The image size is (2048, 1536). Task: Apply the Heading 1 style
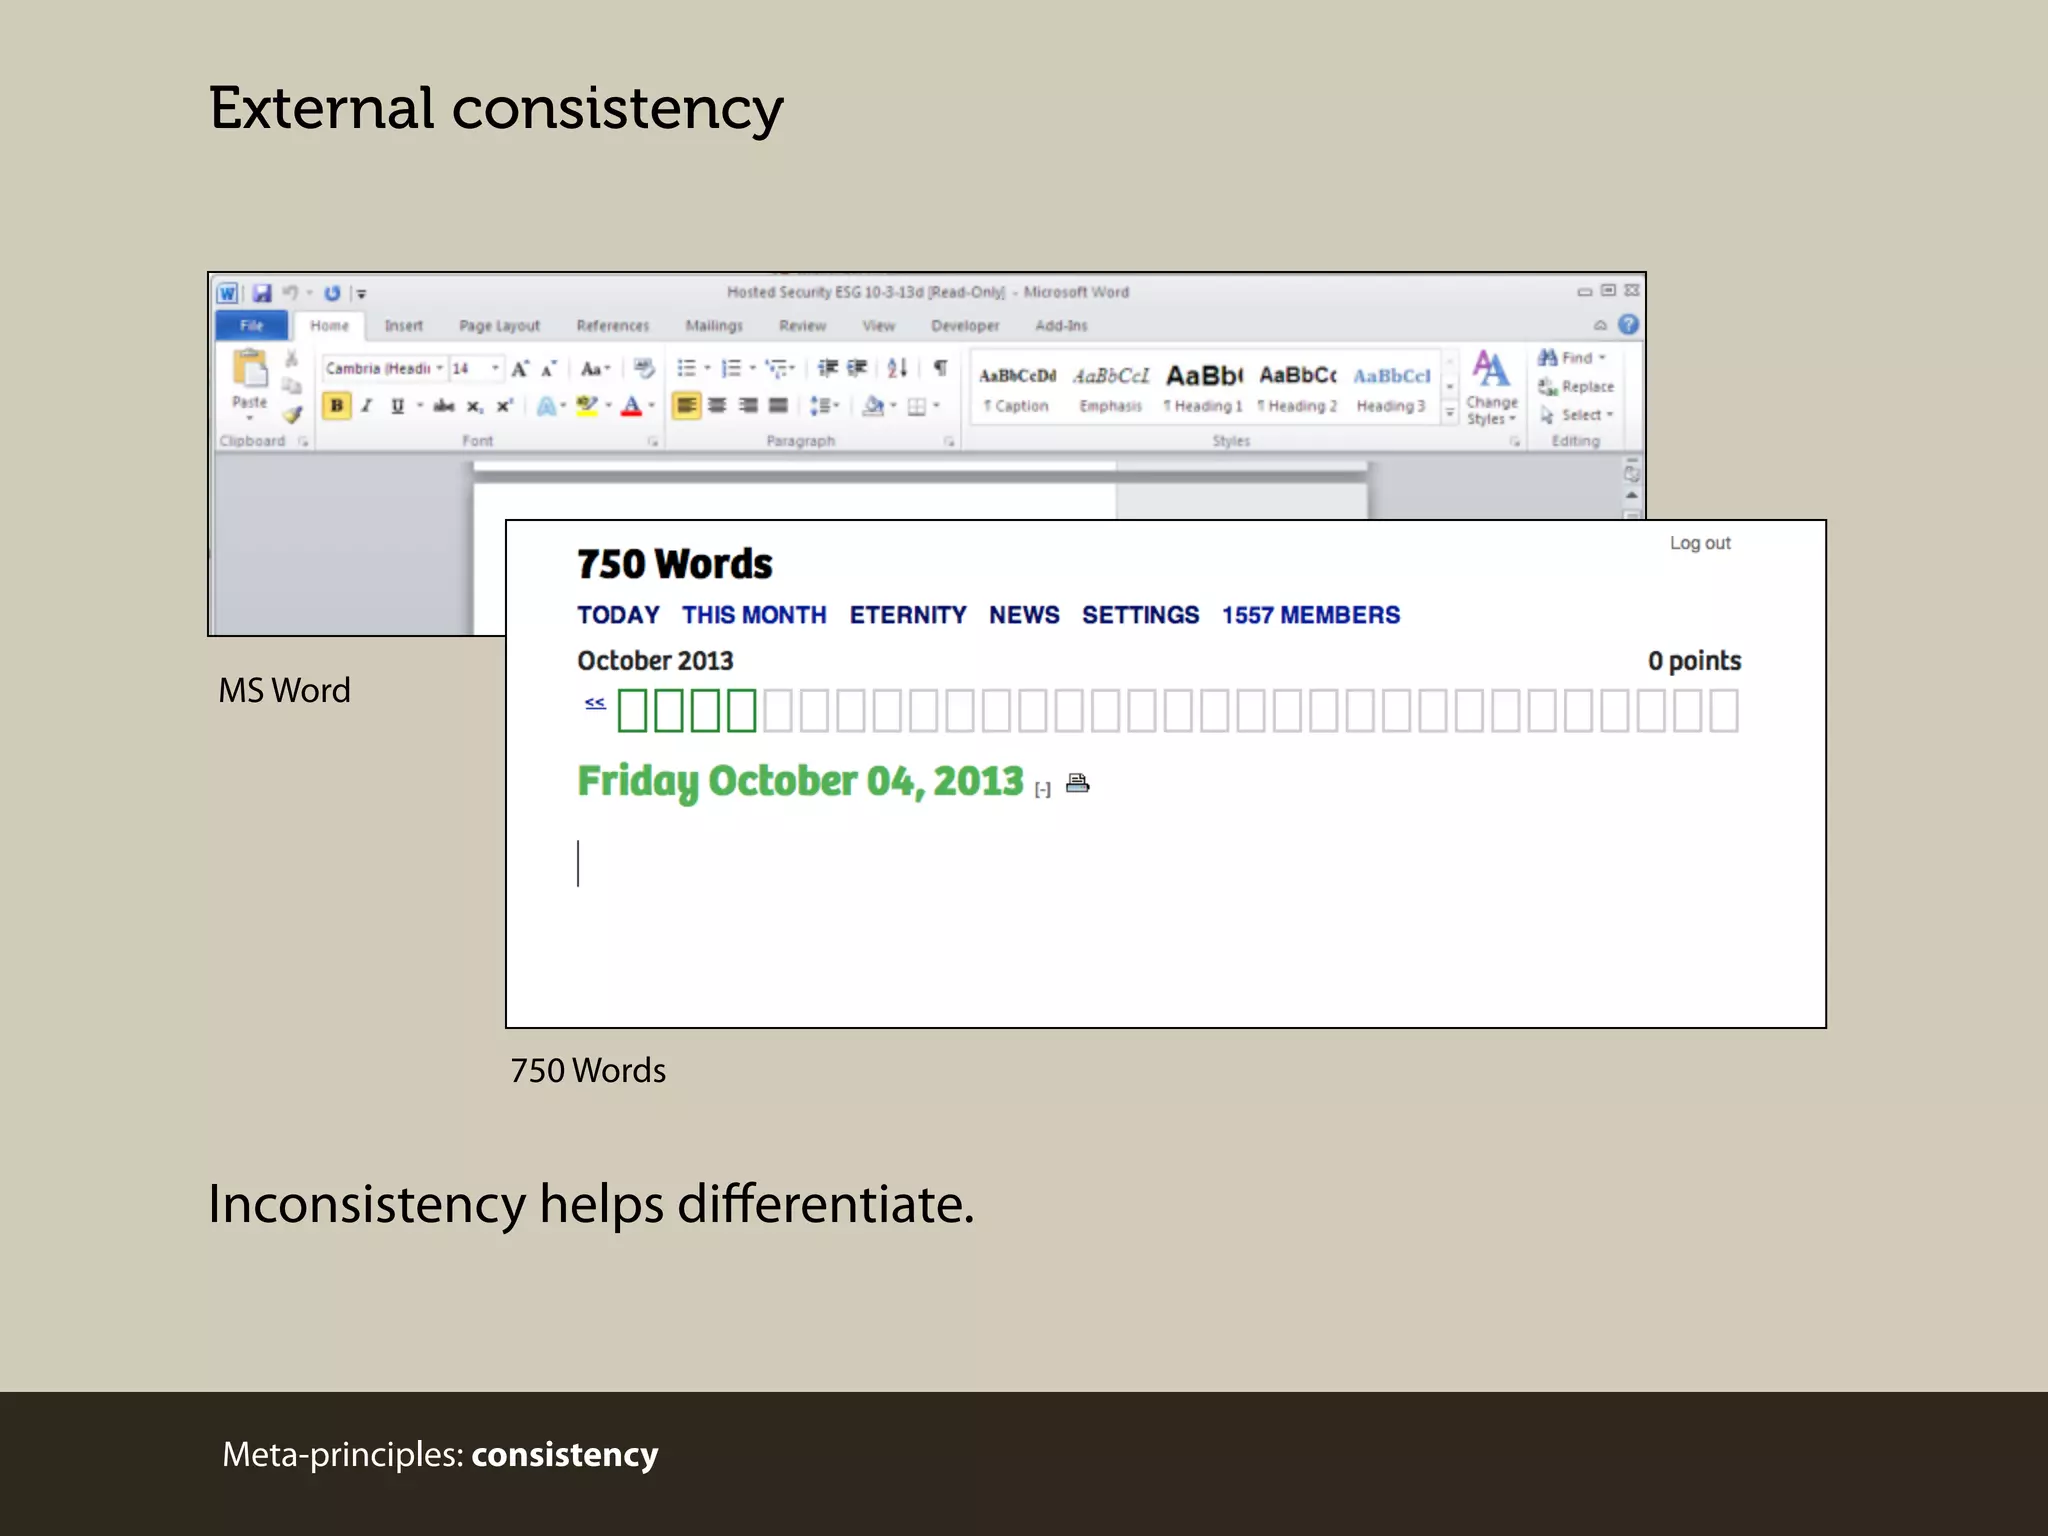pos(1204,388)
